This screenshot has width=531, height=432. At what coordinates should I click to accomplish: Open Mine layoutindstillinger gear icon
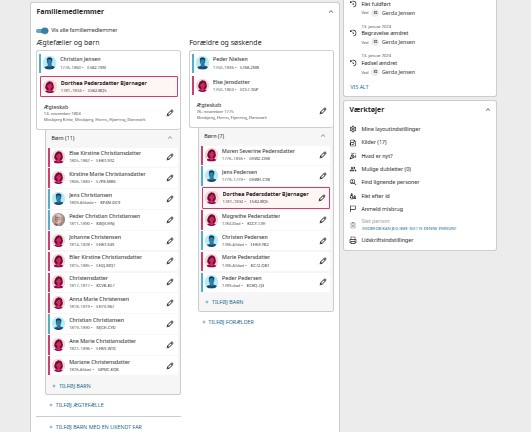353,129
